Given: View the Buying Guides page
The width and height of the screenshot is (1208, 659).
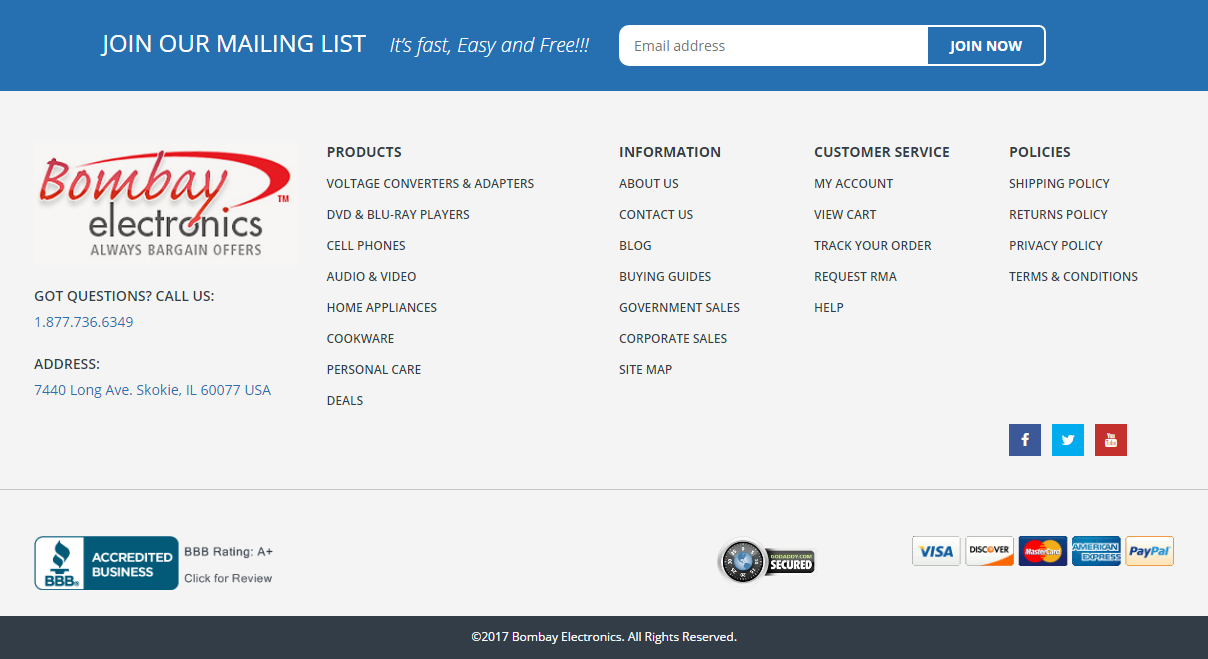Looking at the screenshot, I should [x=664, y=277].
